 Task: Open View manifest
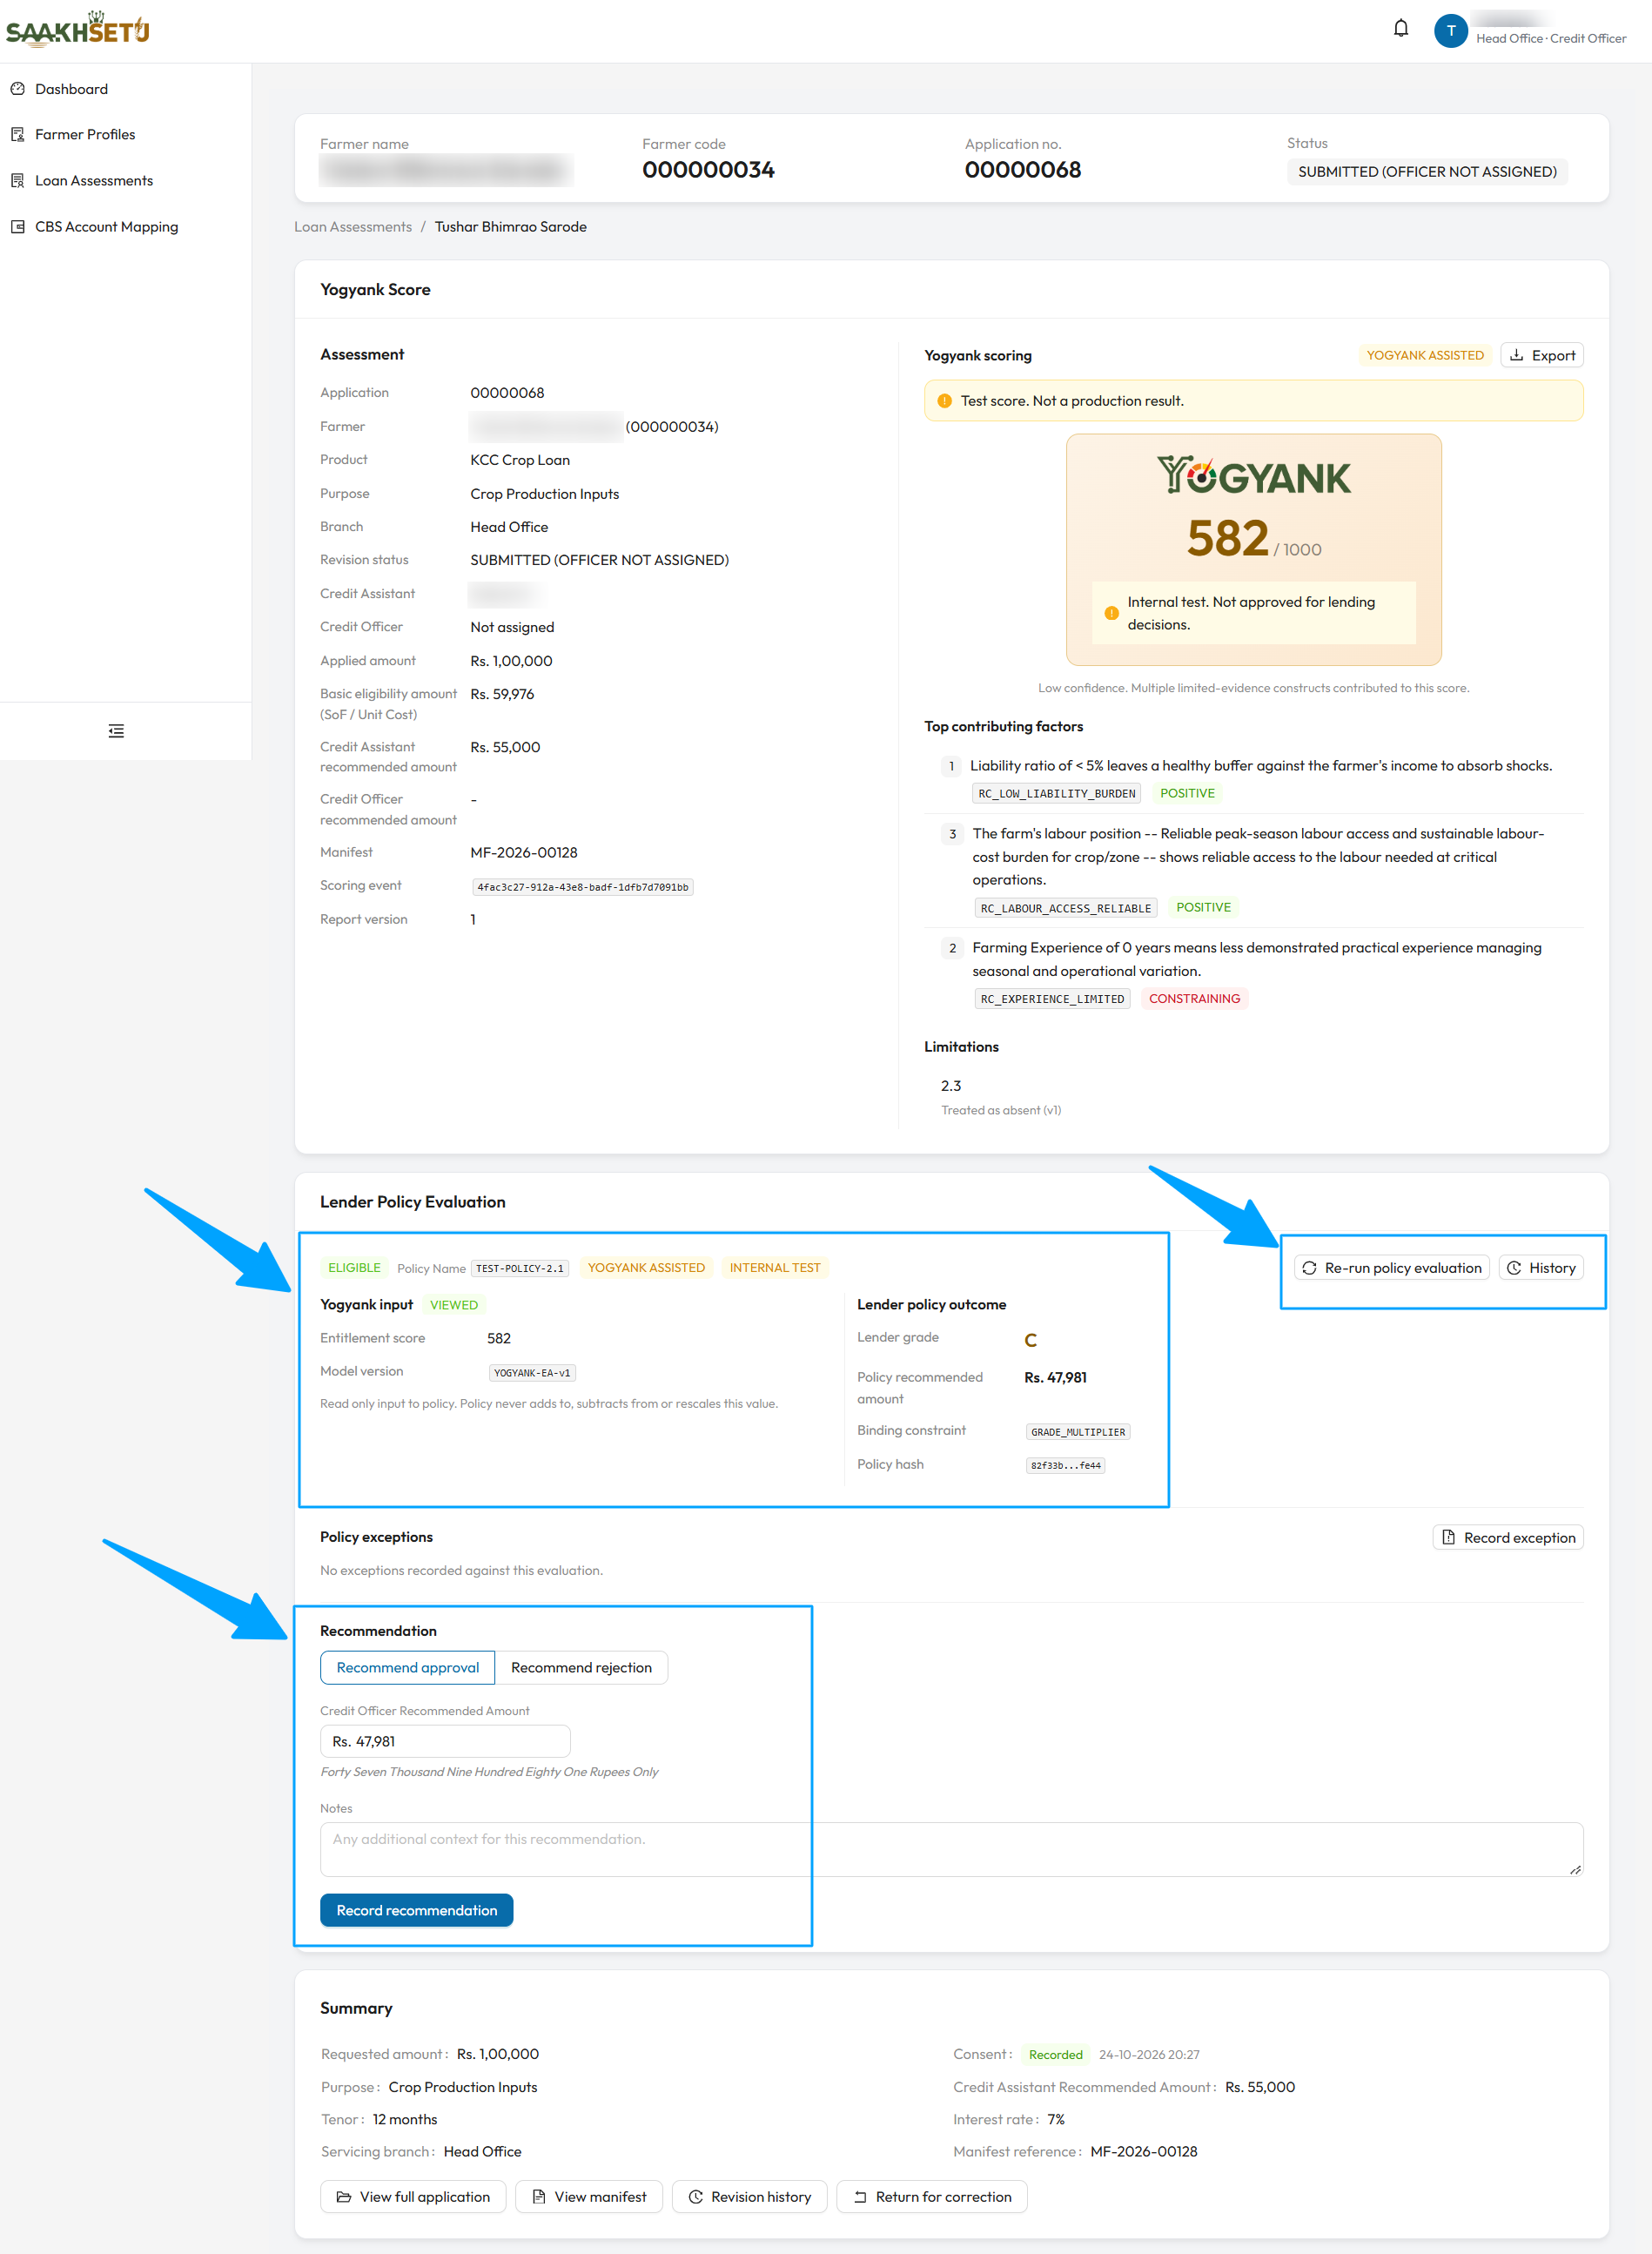(589, 2197)
